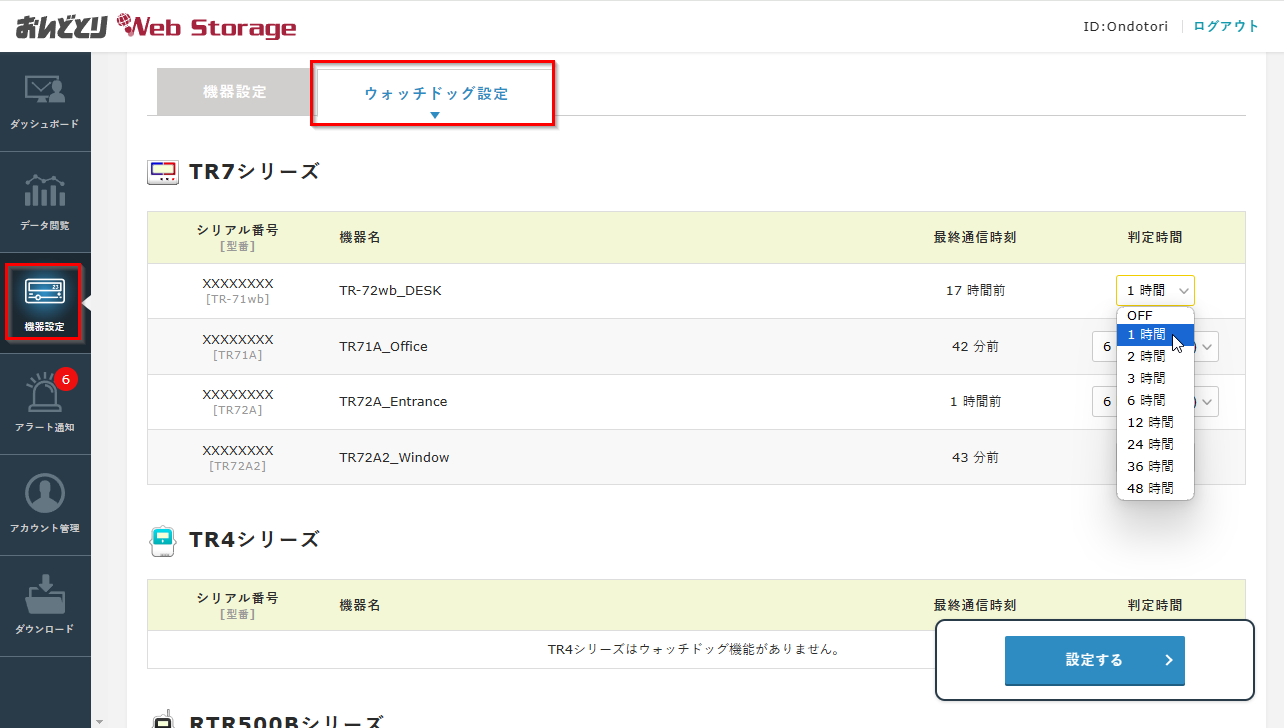
Task: Click the TR7 table 判定時間 column header
Action: click(x=1155, y=238)
